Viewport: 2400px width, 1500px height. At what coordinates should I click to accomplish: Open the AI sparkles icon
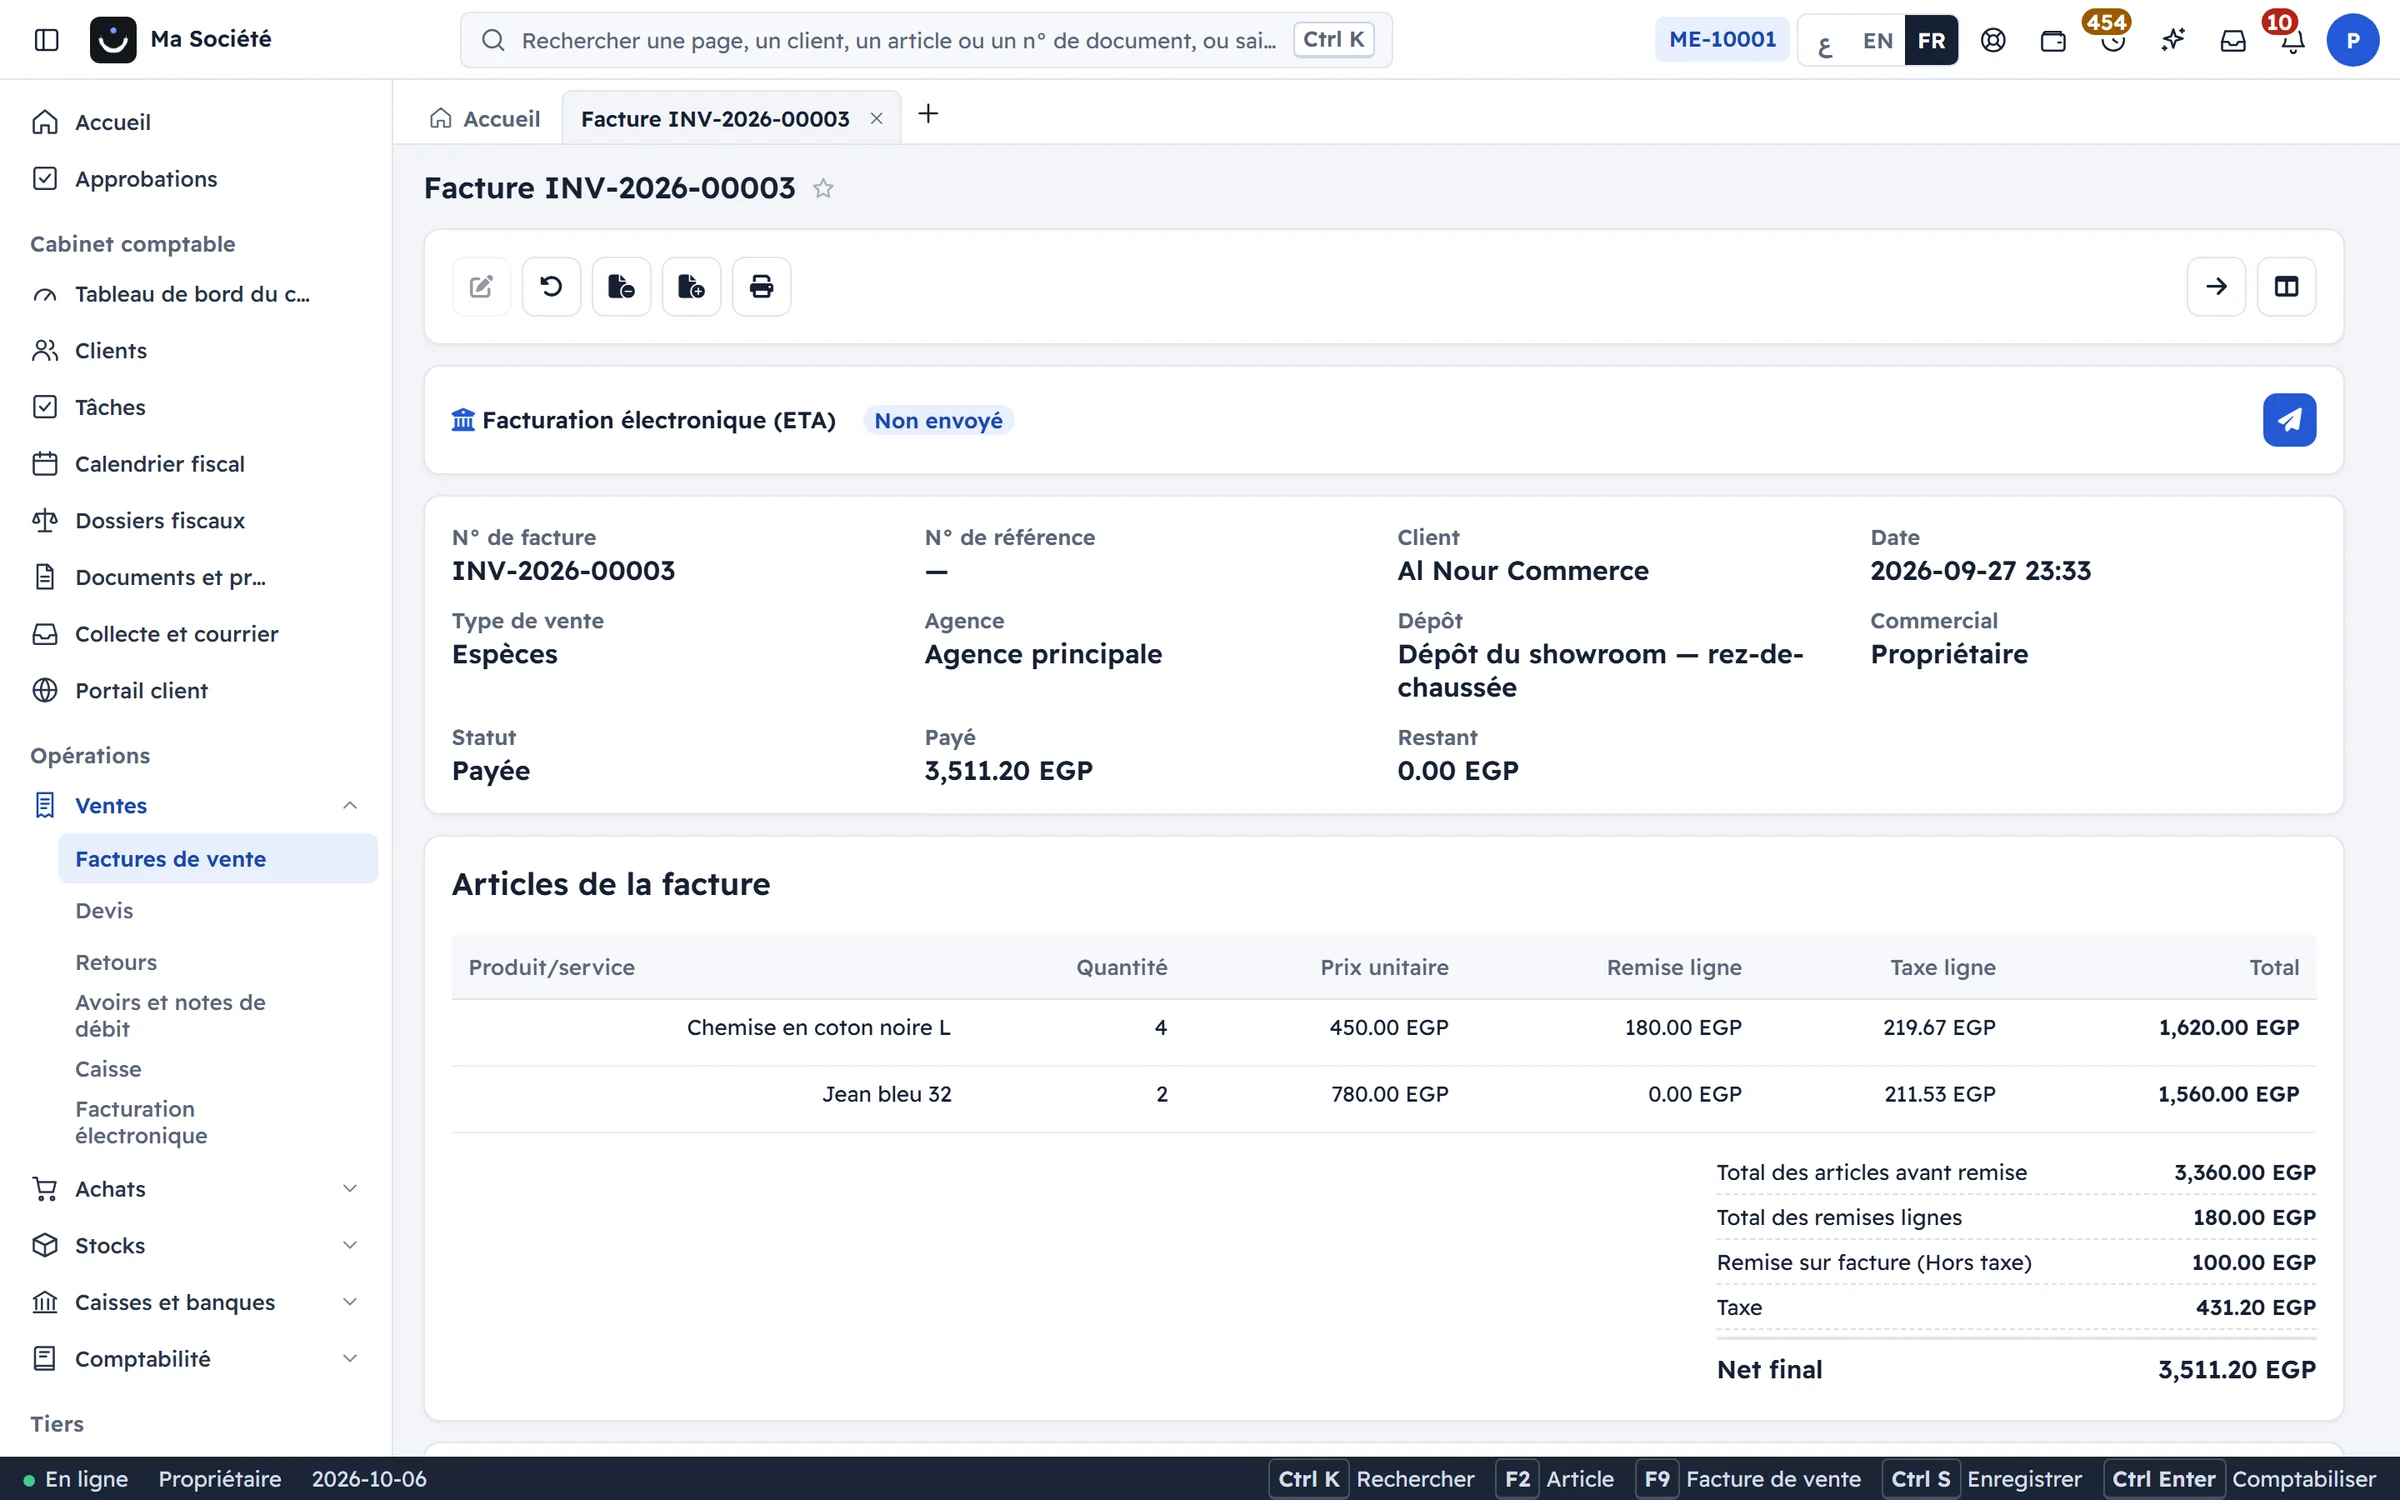click(2173, 40)
